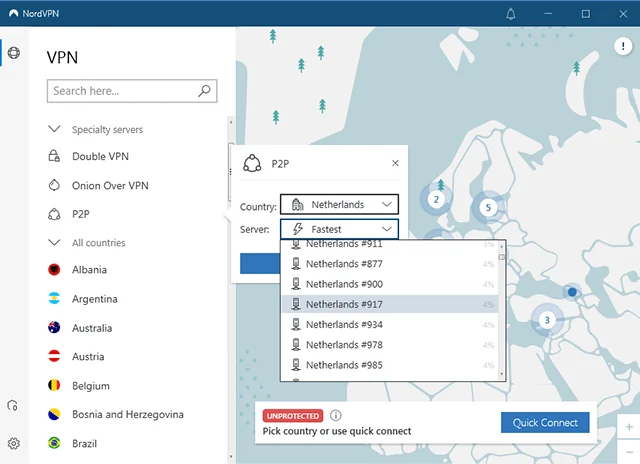Screen dimensions: 640x464
Task: Choose Austria from the country list
Action: point(88,357)
